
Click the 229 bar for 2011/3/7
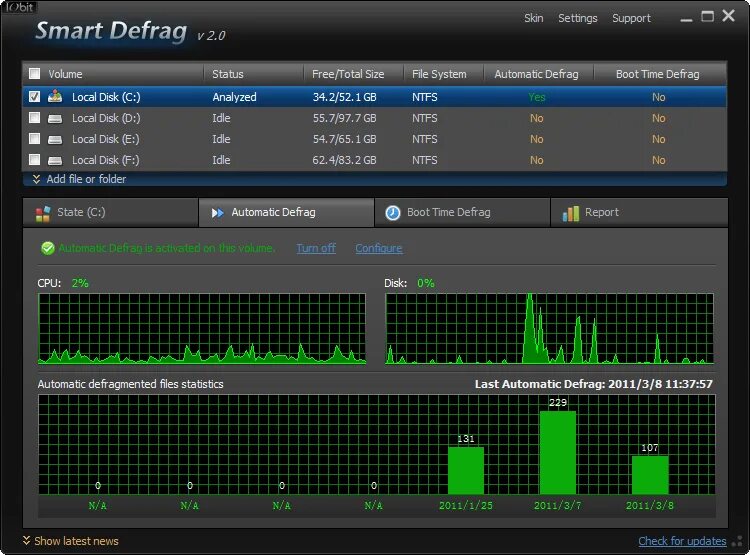[558, 452]
